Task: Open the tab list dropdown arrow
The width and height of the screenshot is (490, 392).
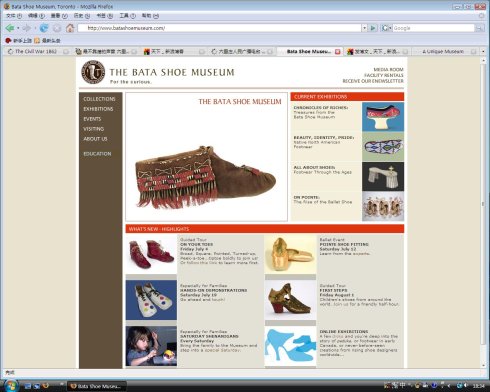Action: coord(483,51)
